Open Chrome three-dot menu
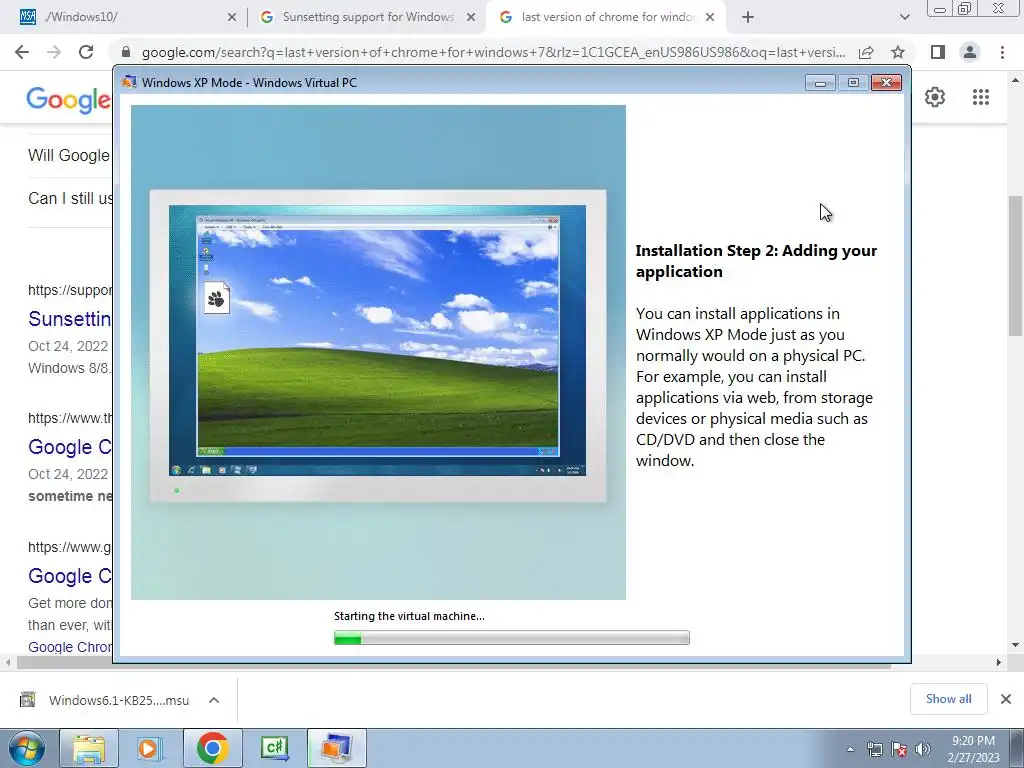Viewport: 1024px width, 768px height. click(1002, 52)
